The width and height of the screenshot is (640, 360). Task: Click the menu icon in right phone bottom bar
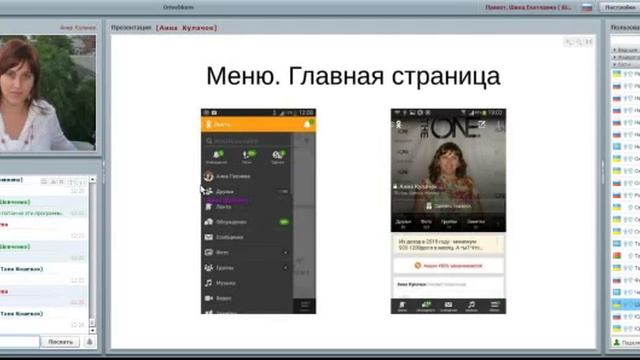[x=494, y=306]
